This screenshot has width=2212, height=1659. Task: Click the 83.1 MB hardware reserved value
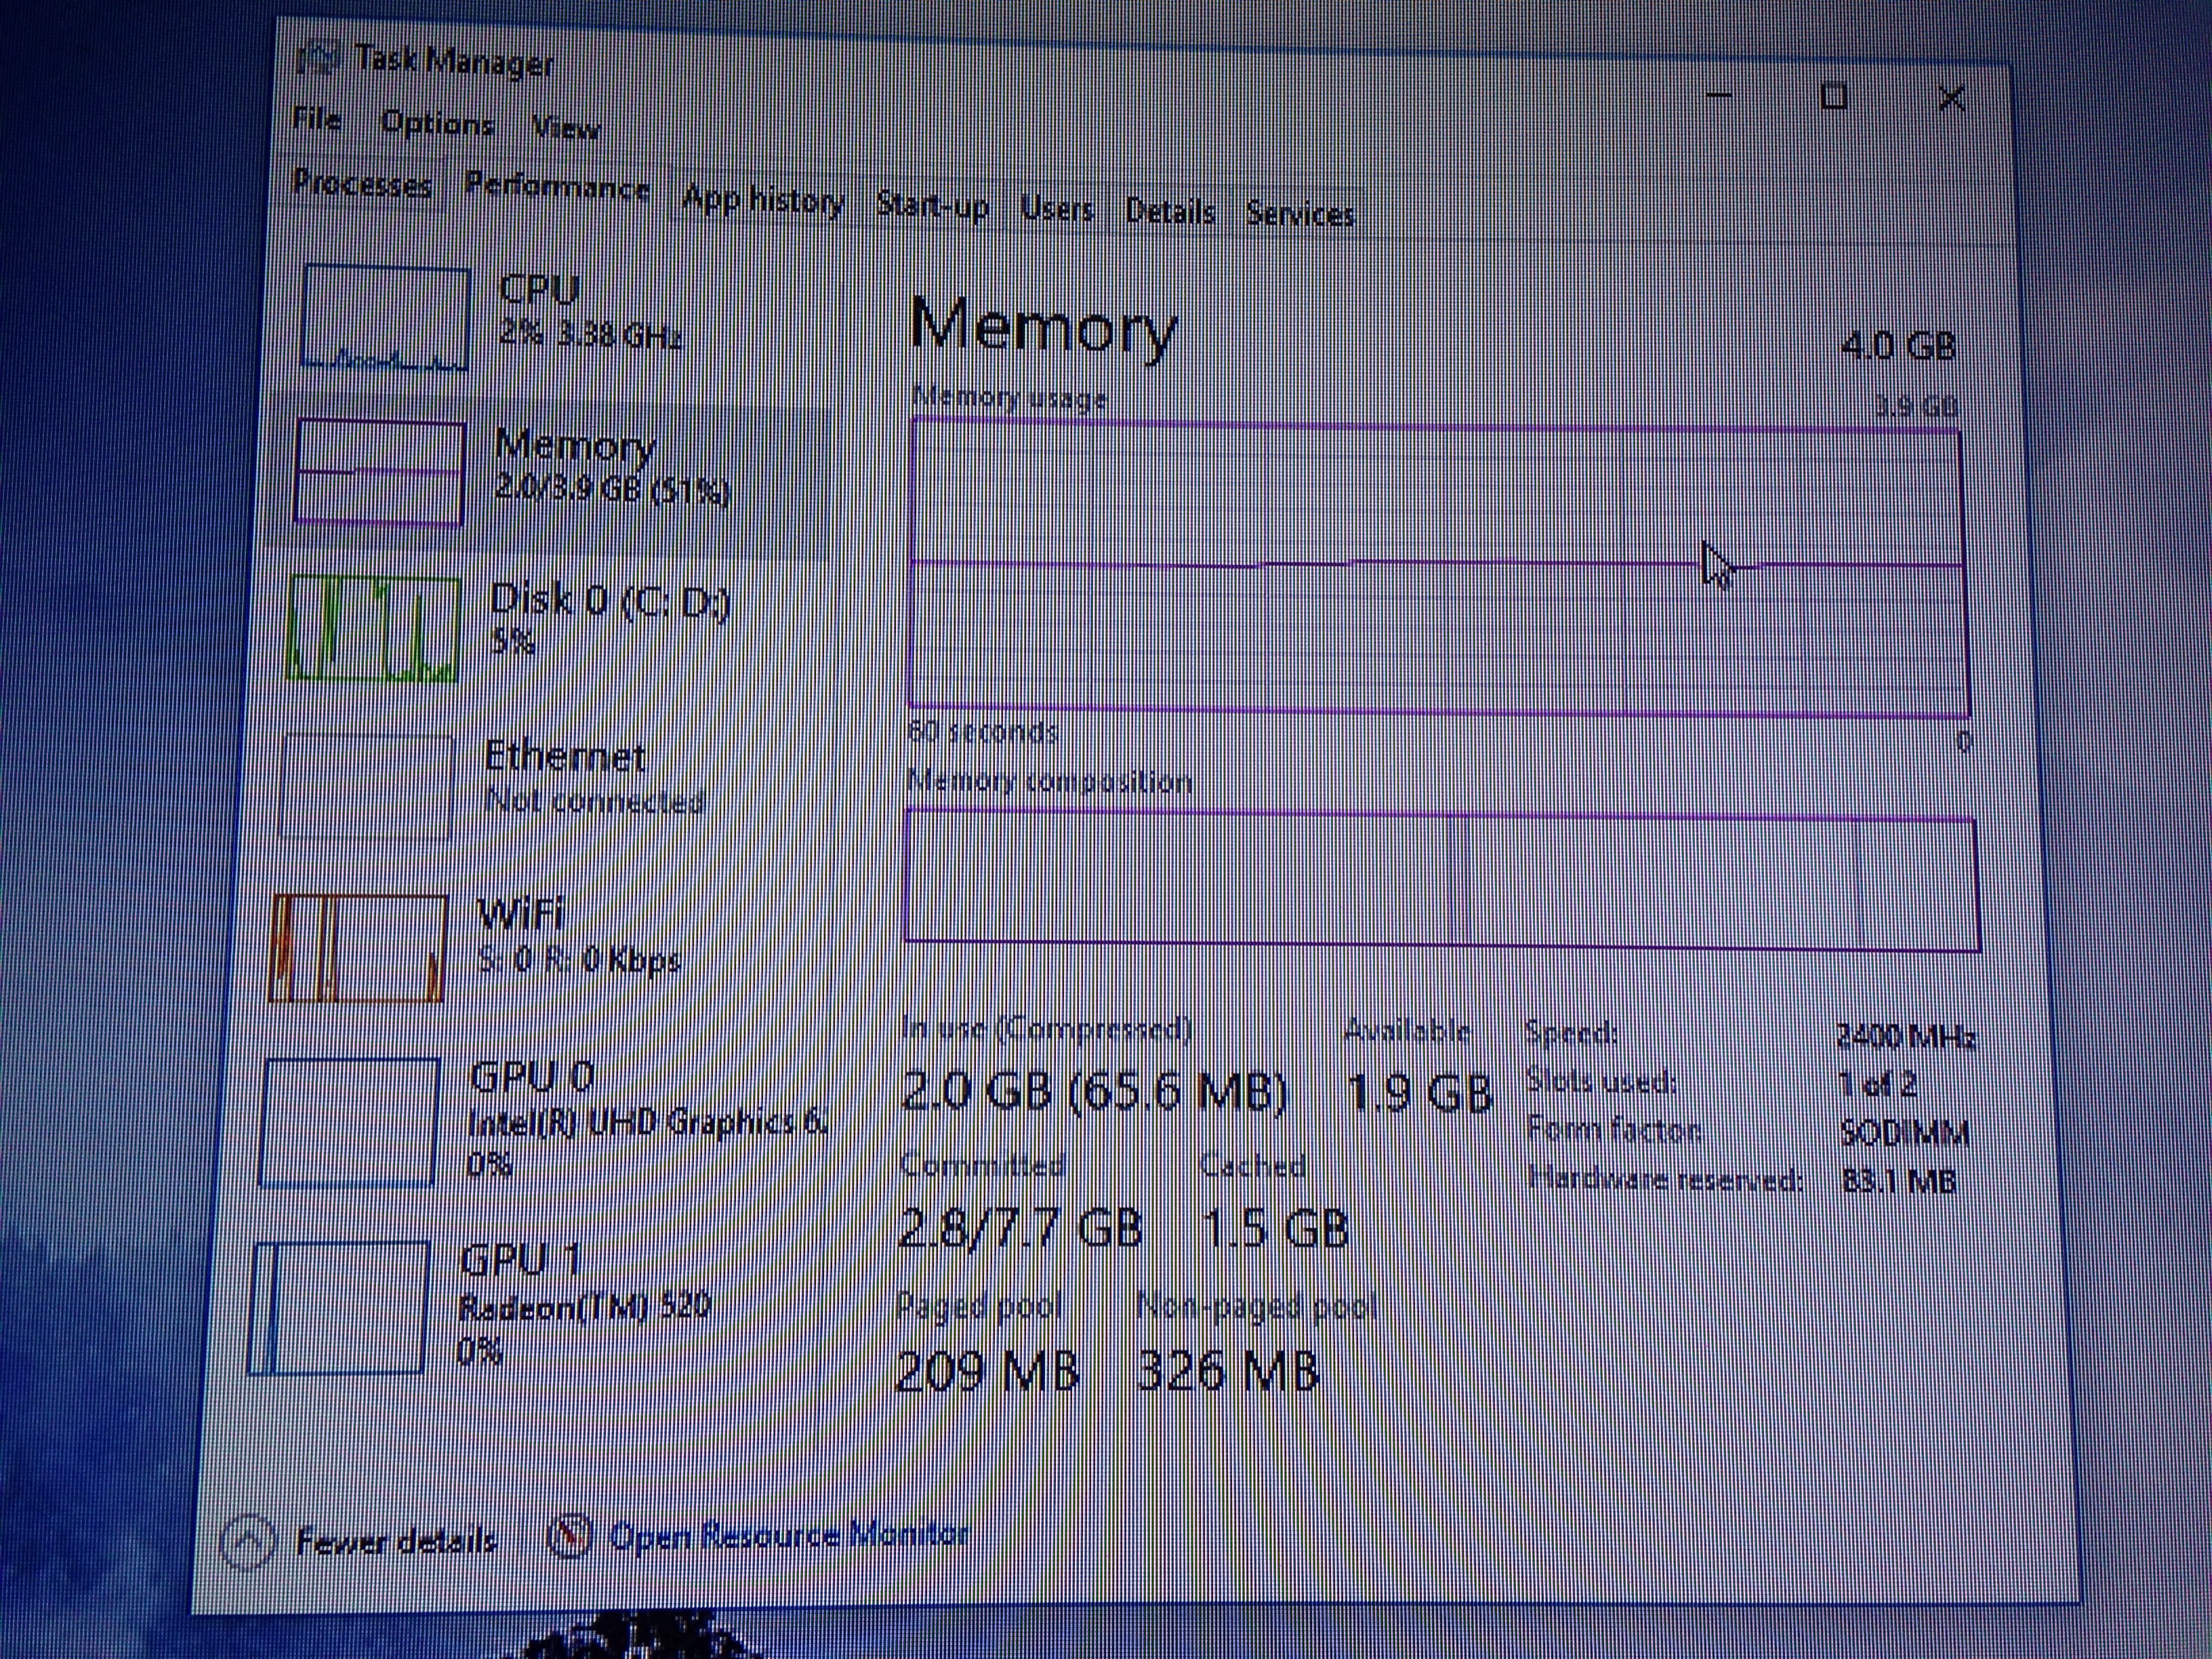(x=1898, y=1181)
